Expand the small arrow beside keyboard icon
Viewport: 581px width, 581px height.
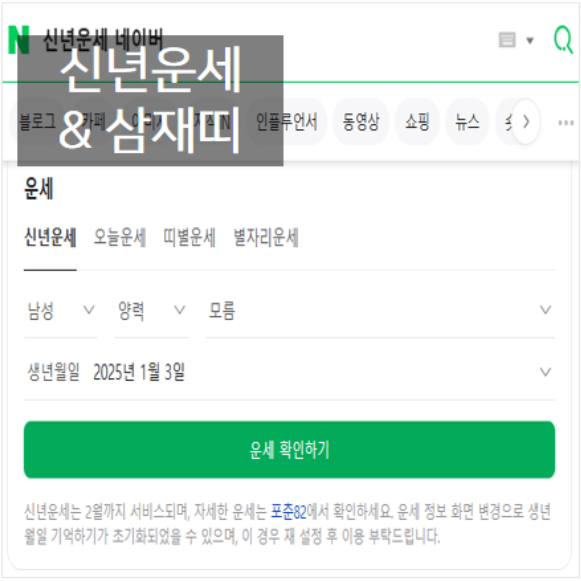click(x=530, y=40)
